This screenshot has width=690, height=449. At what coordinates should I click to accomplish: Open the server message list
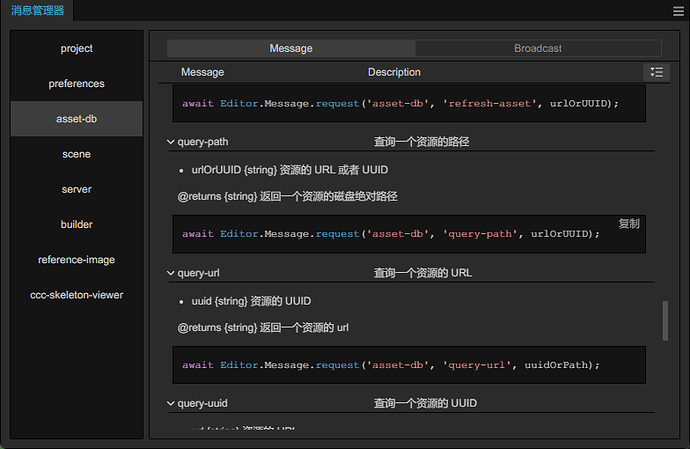pos(77,189)
